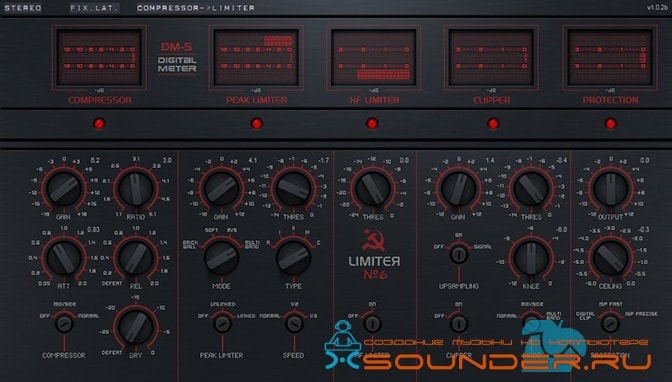Click the -0.3 ceiling value readout

[x=643, y=229]
